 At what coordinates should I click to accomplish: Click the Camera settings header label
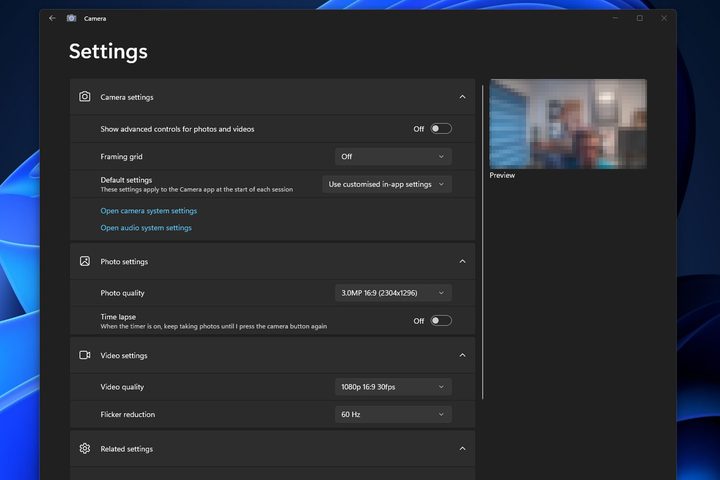point(127,97)
